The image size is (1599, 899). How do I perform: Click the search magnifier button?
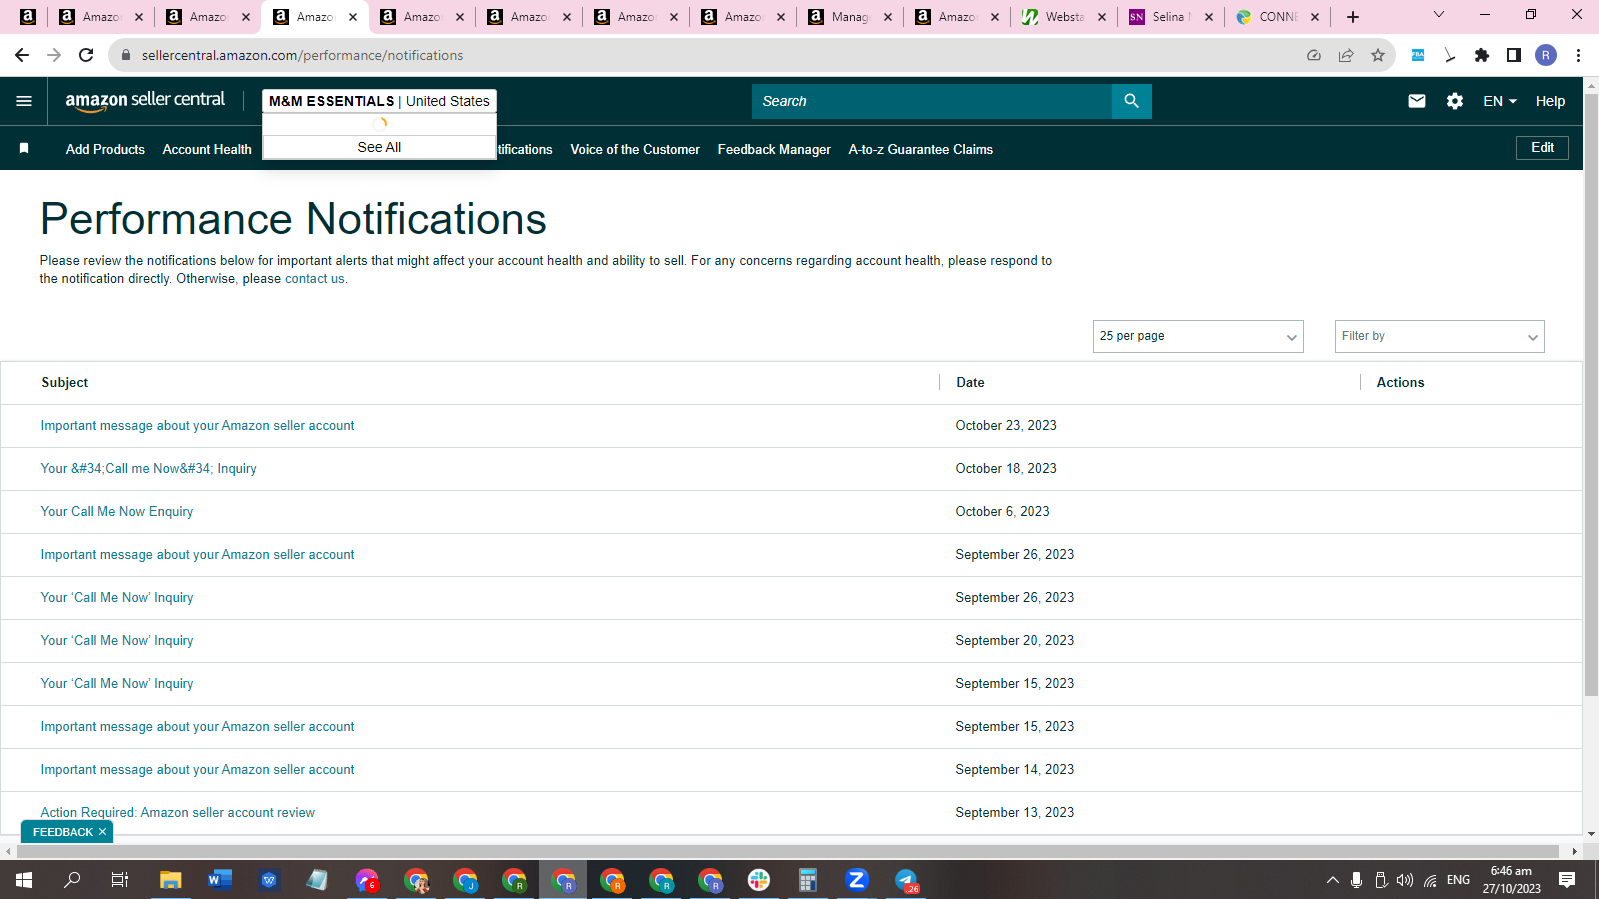[1131, 101]
